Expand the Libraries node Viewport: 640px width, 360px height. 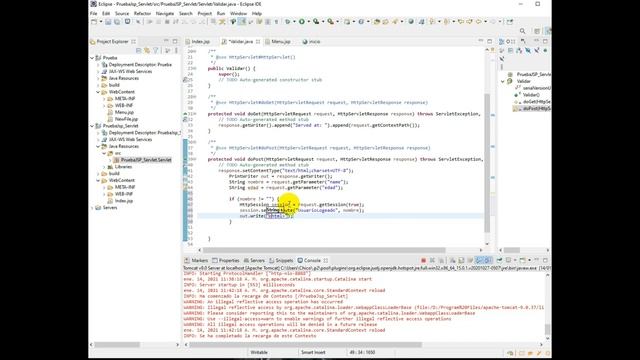[x=104, y=167]
